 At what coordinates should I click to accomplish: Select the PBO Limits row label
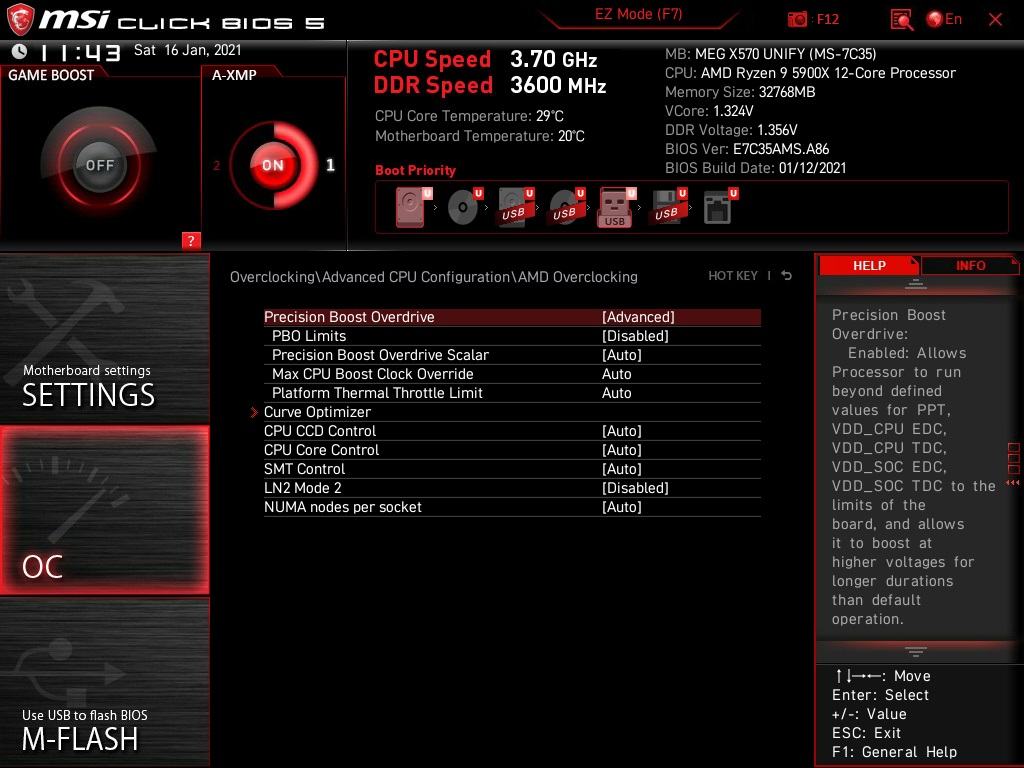point(309,336)
